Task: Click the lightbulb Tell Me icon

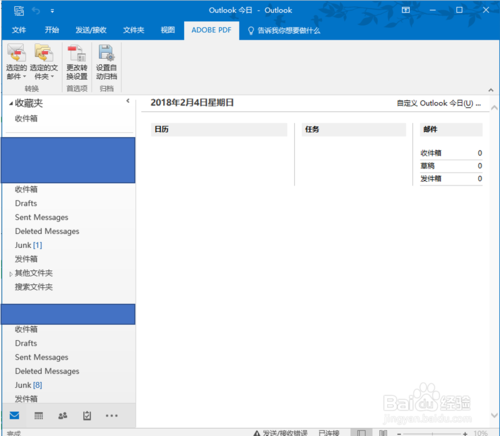Action: 251,31
